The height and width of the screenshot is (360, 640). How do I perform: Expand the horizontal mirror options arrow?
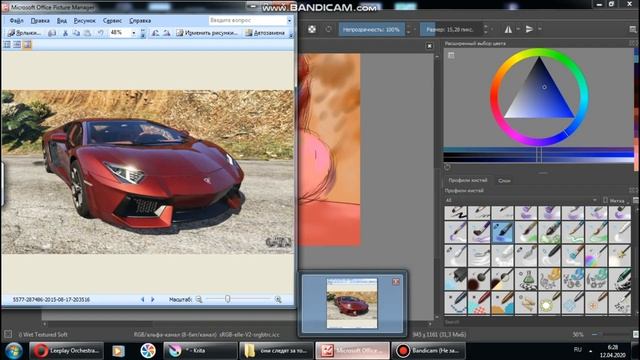click(x=518, y=29)
